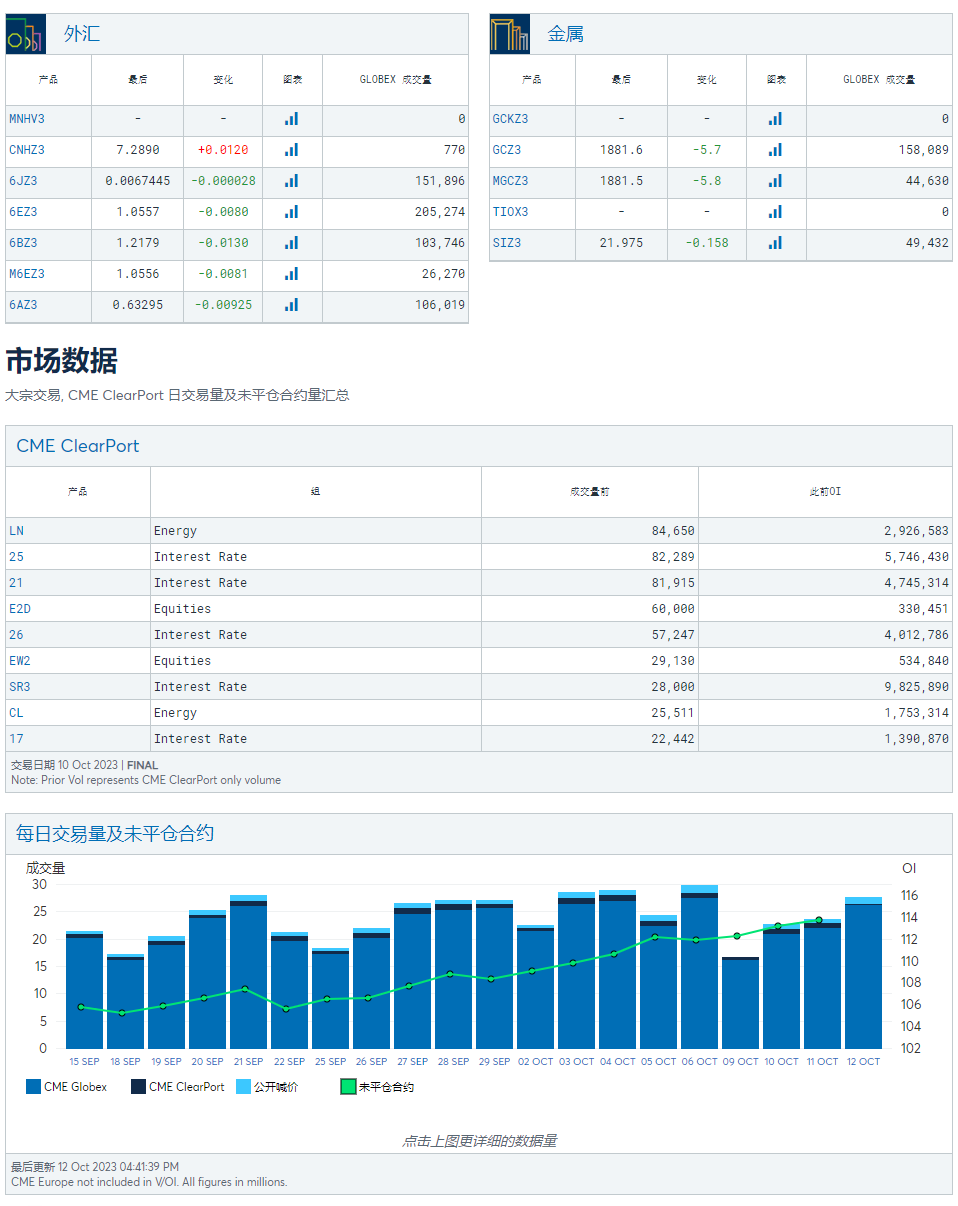The width and height of the screenshot is (958, 1206).
Task: Open the chart icon for GCZ3
Action: [775, 150]
